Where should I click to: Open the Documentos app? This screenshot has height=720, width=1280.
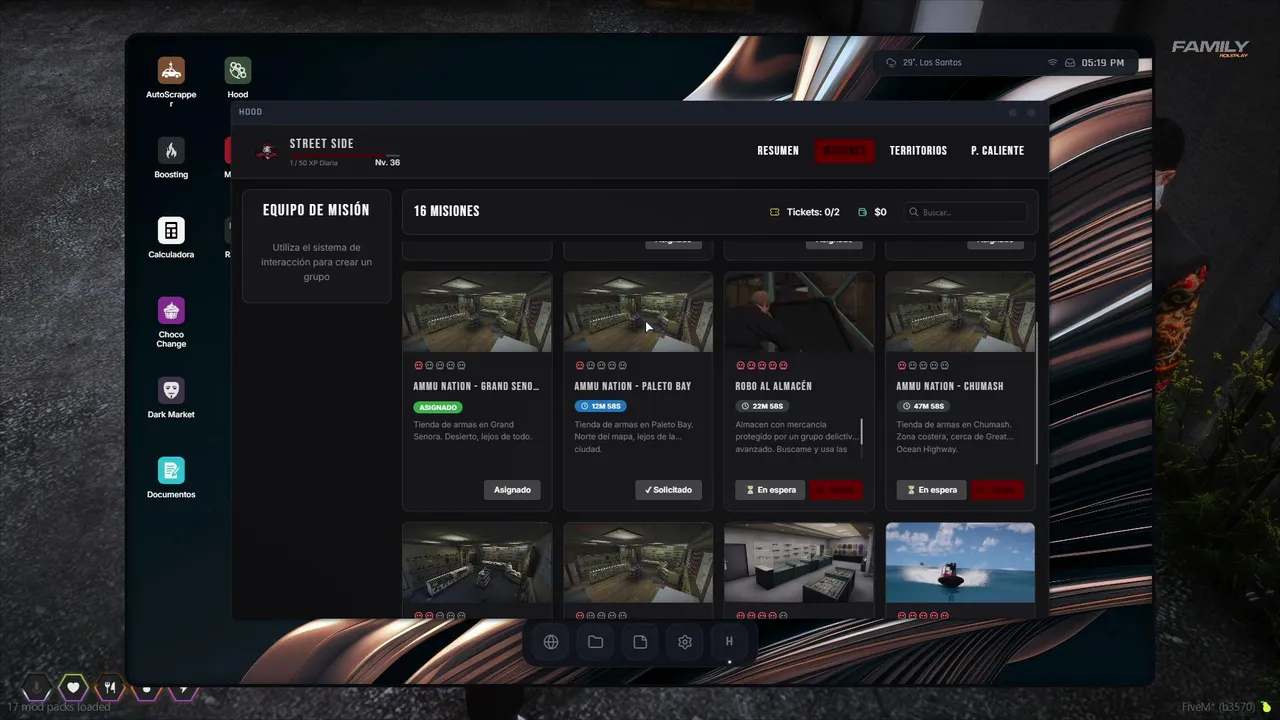point(171,470)
